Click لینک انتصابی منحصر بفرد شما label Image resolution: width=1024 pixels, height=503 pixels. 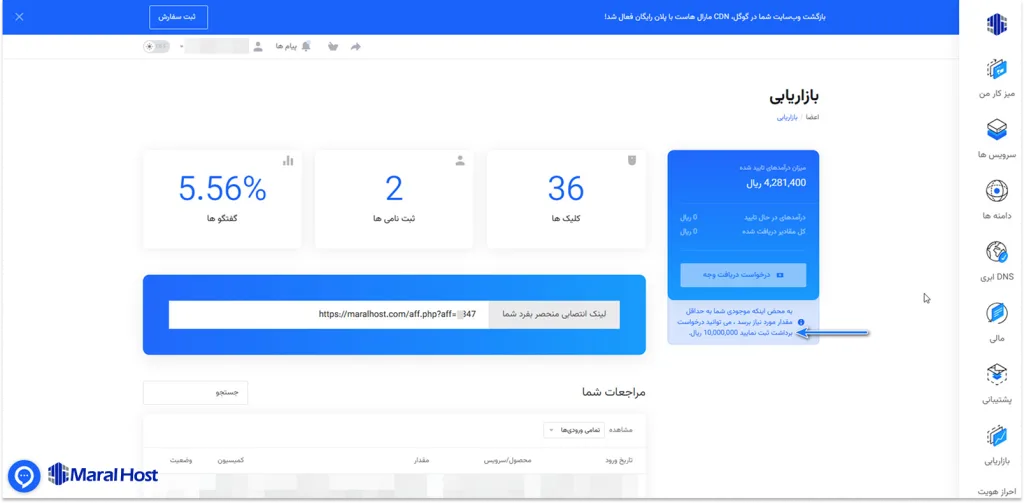[x=554, y=314]
